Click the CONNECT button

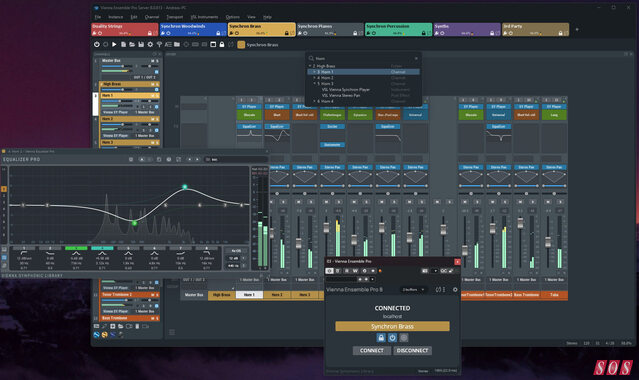click(372, 351)
